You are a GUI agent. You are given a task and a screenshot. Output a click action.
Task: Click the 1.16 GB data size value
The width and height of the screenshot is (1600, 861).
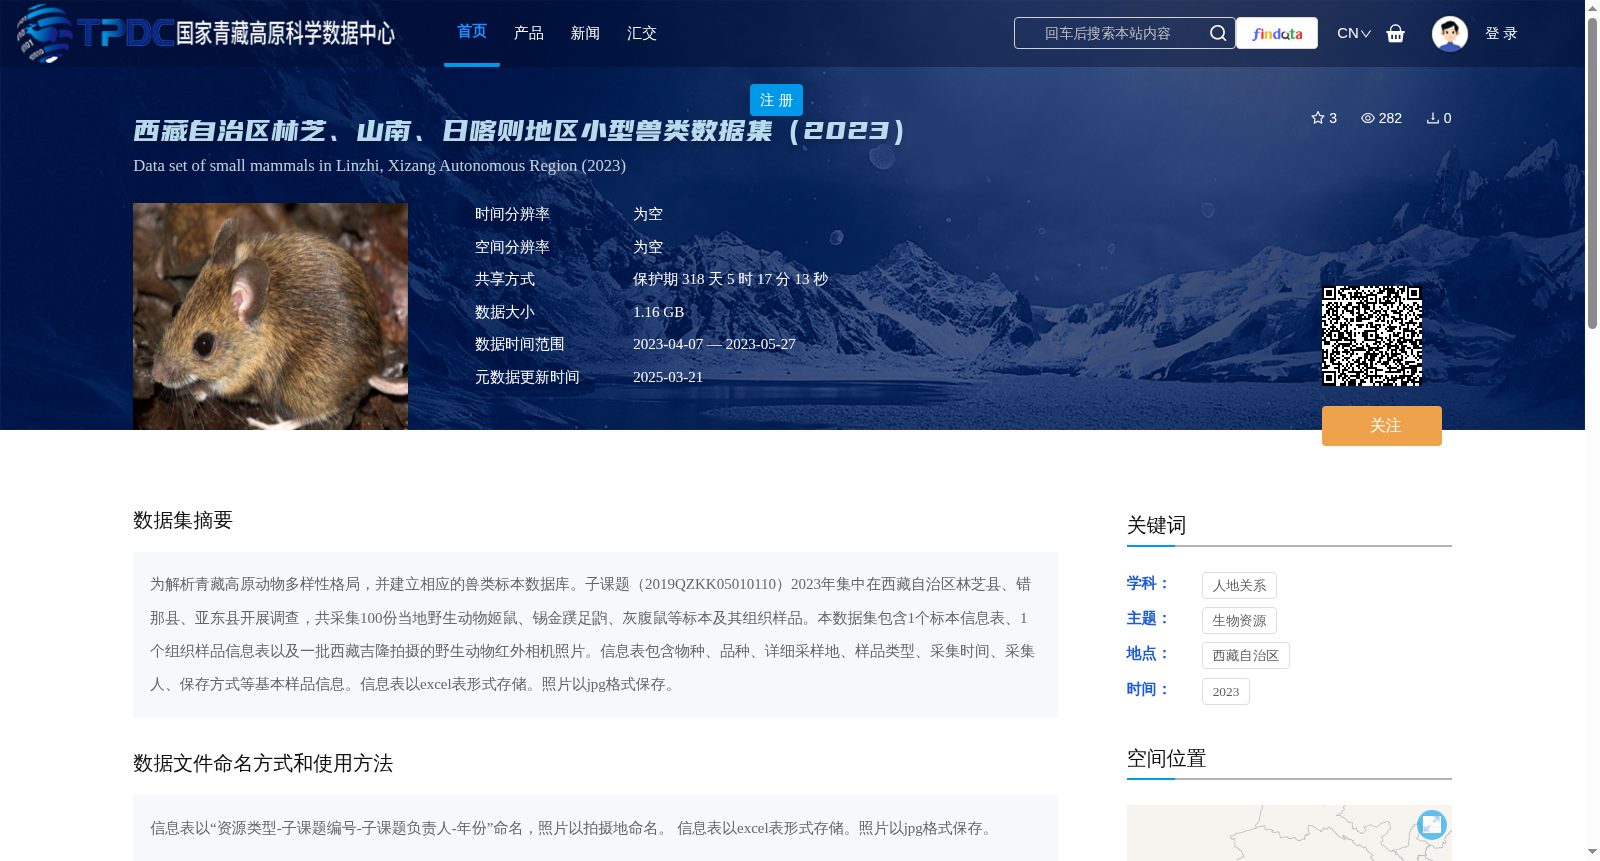point(659,312)
